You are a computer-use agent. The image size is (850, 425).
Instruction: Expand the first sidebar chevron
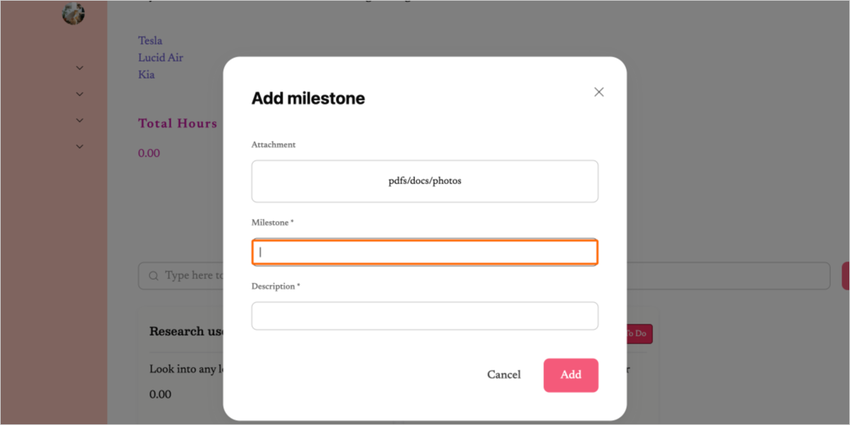click(80, 68)
